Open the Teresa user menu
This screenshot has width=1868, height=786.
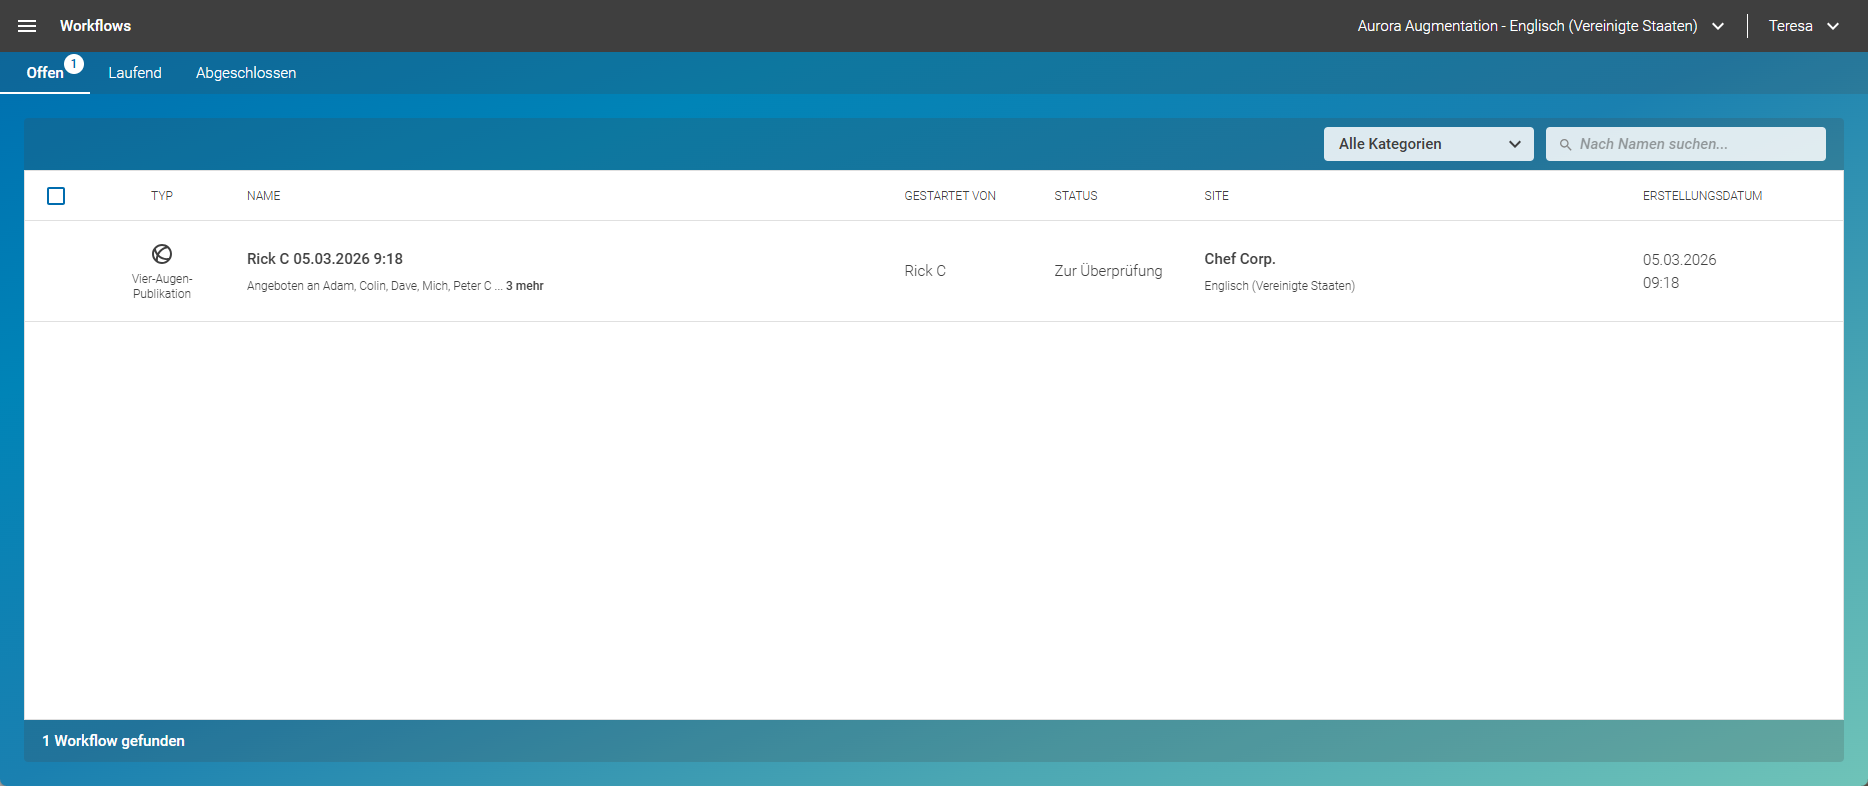(1803, 26)
